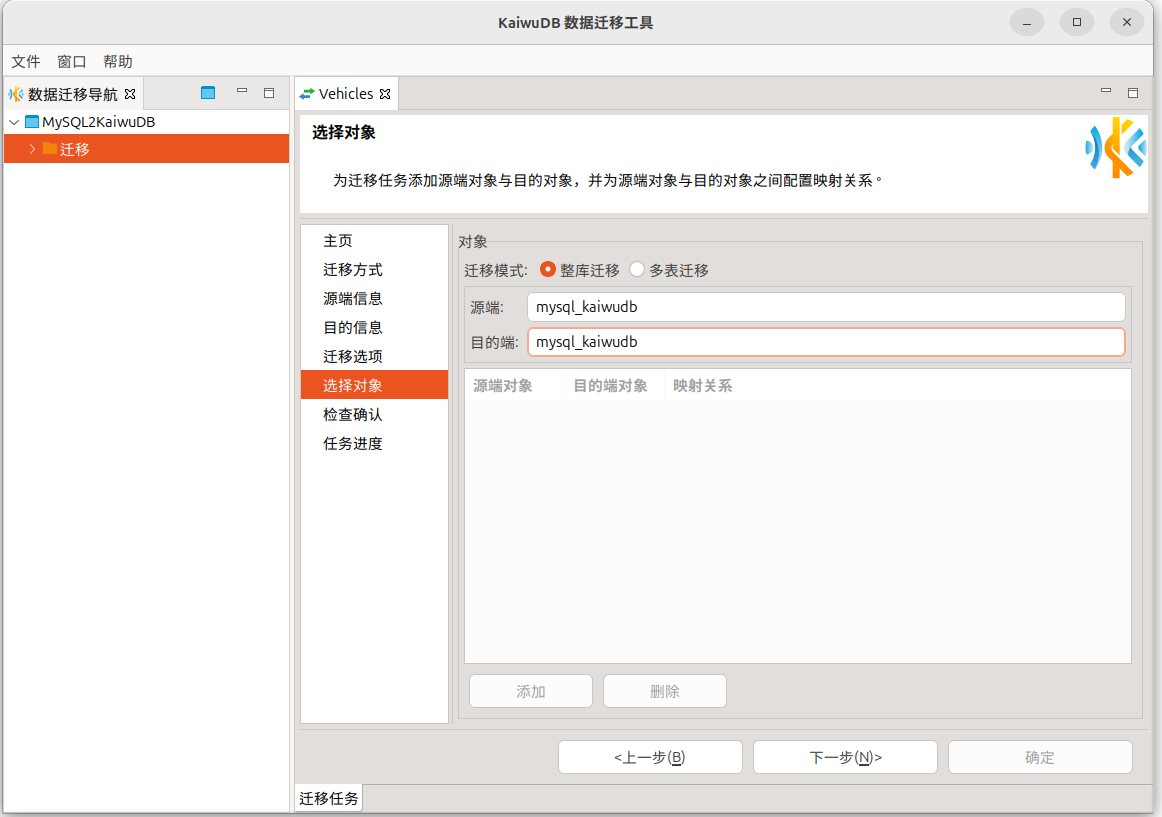Click the orange 迁移 folder icon
The image size is (1162, 817).
[50, 149]
